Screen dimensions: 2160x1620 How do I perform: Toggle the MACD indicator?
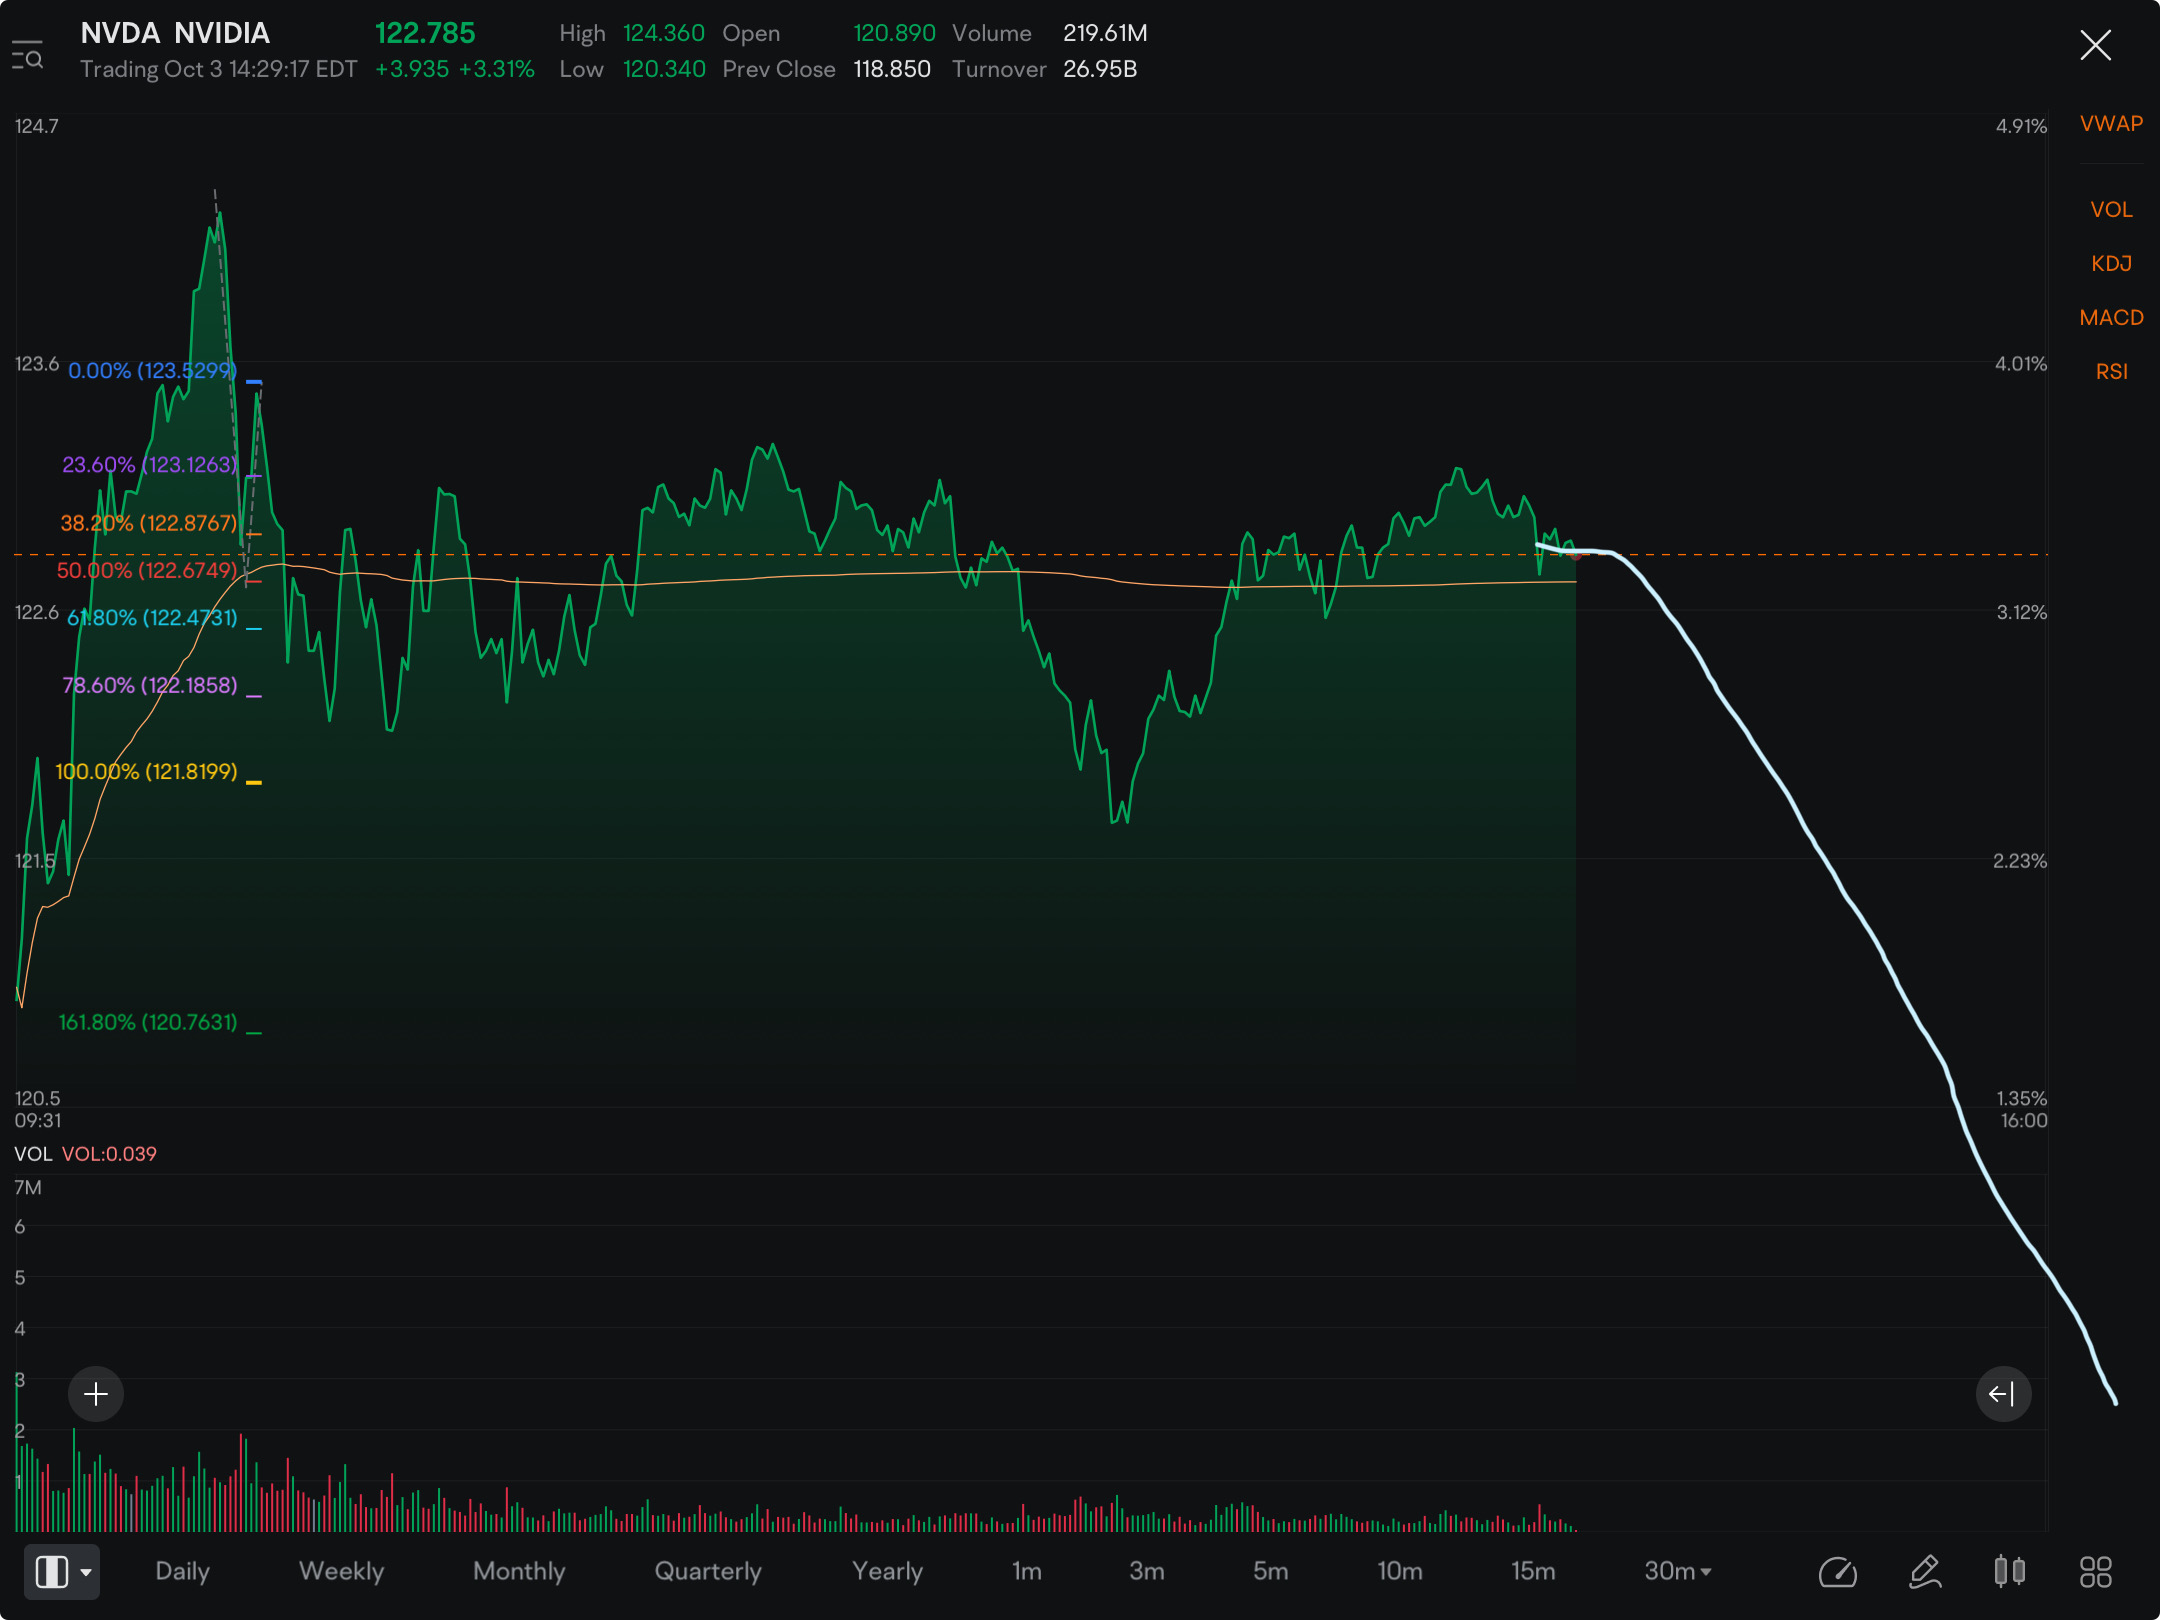(x=2111, y=318)
